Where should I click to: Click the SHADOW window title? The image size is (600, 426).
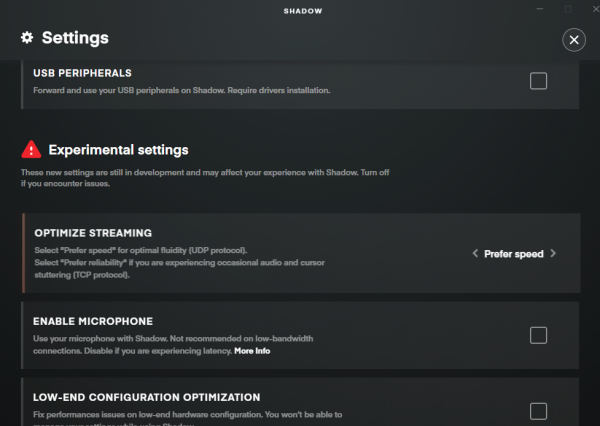[x=300, y=9]
